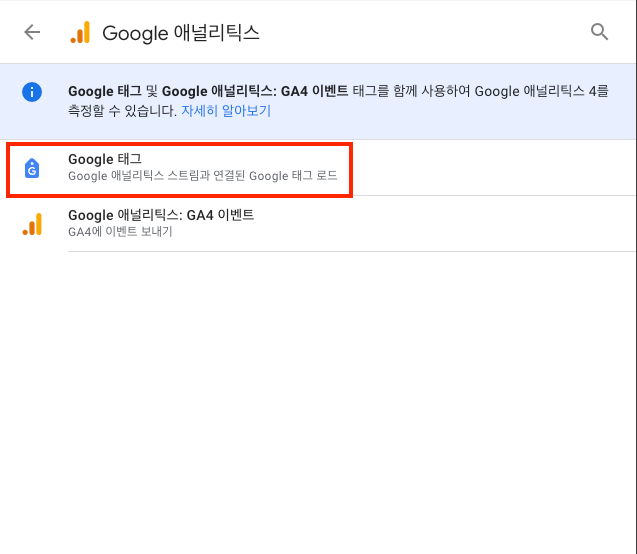
Task: Open the 자세히 알아보기 link
Action: (x=226, y=110)
